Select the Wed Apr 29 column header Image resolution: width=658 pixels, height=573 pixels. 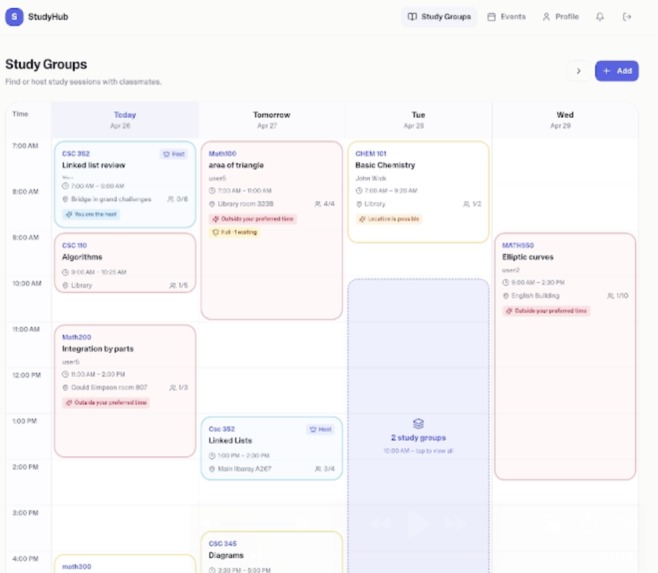click(x=565, y=120)
